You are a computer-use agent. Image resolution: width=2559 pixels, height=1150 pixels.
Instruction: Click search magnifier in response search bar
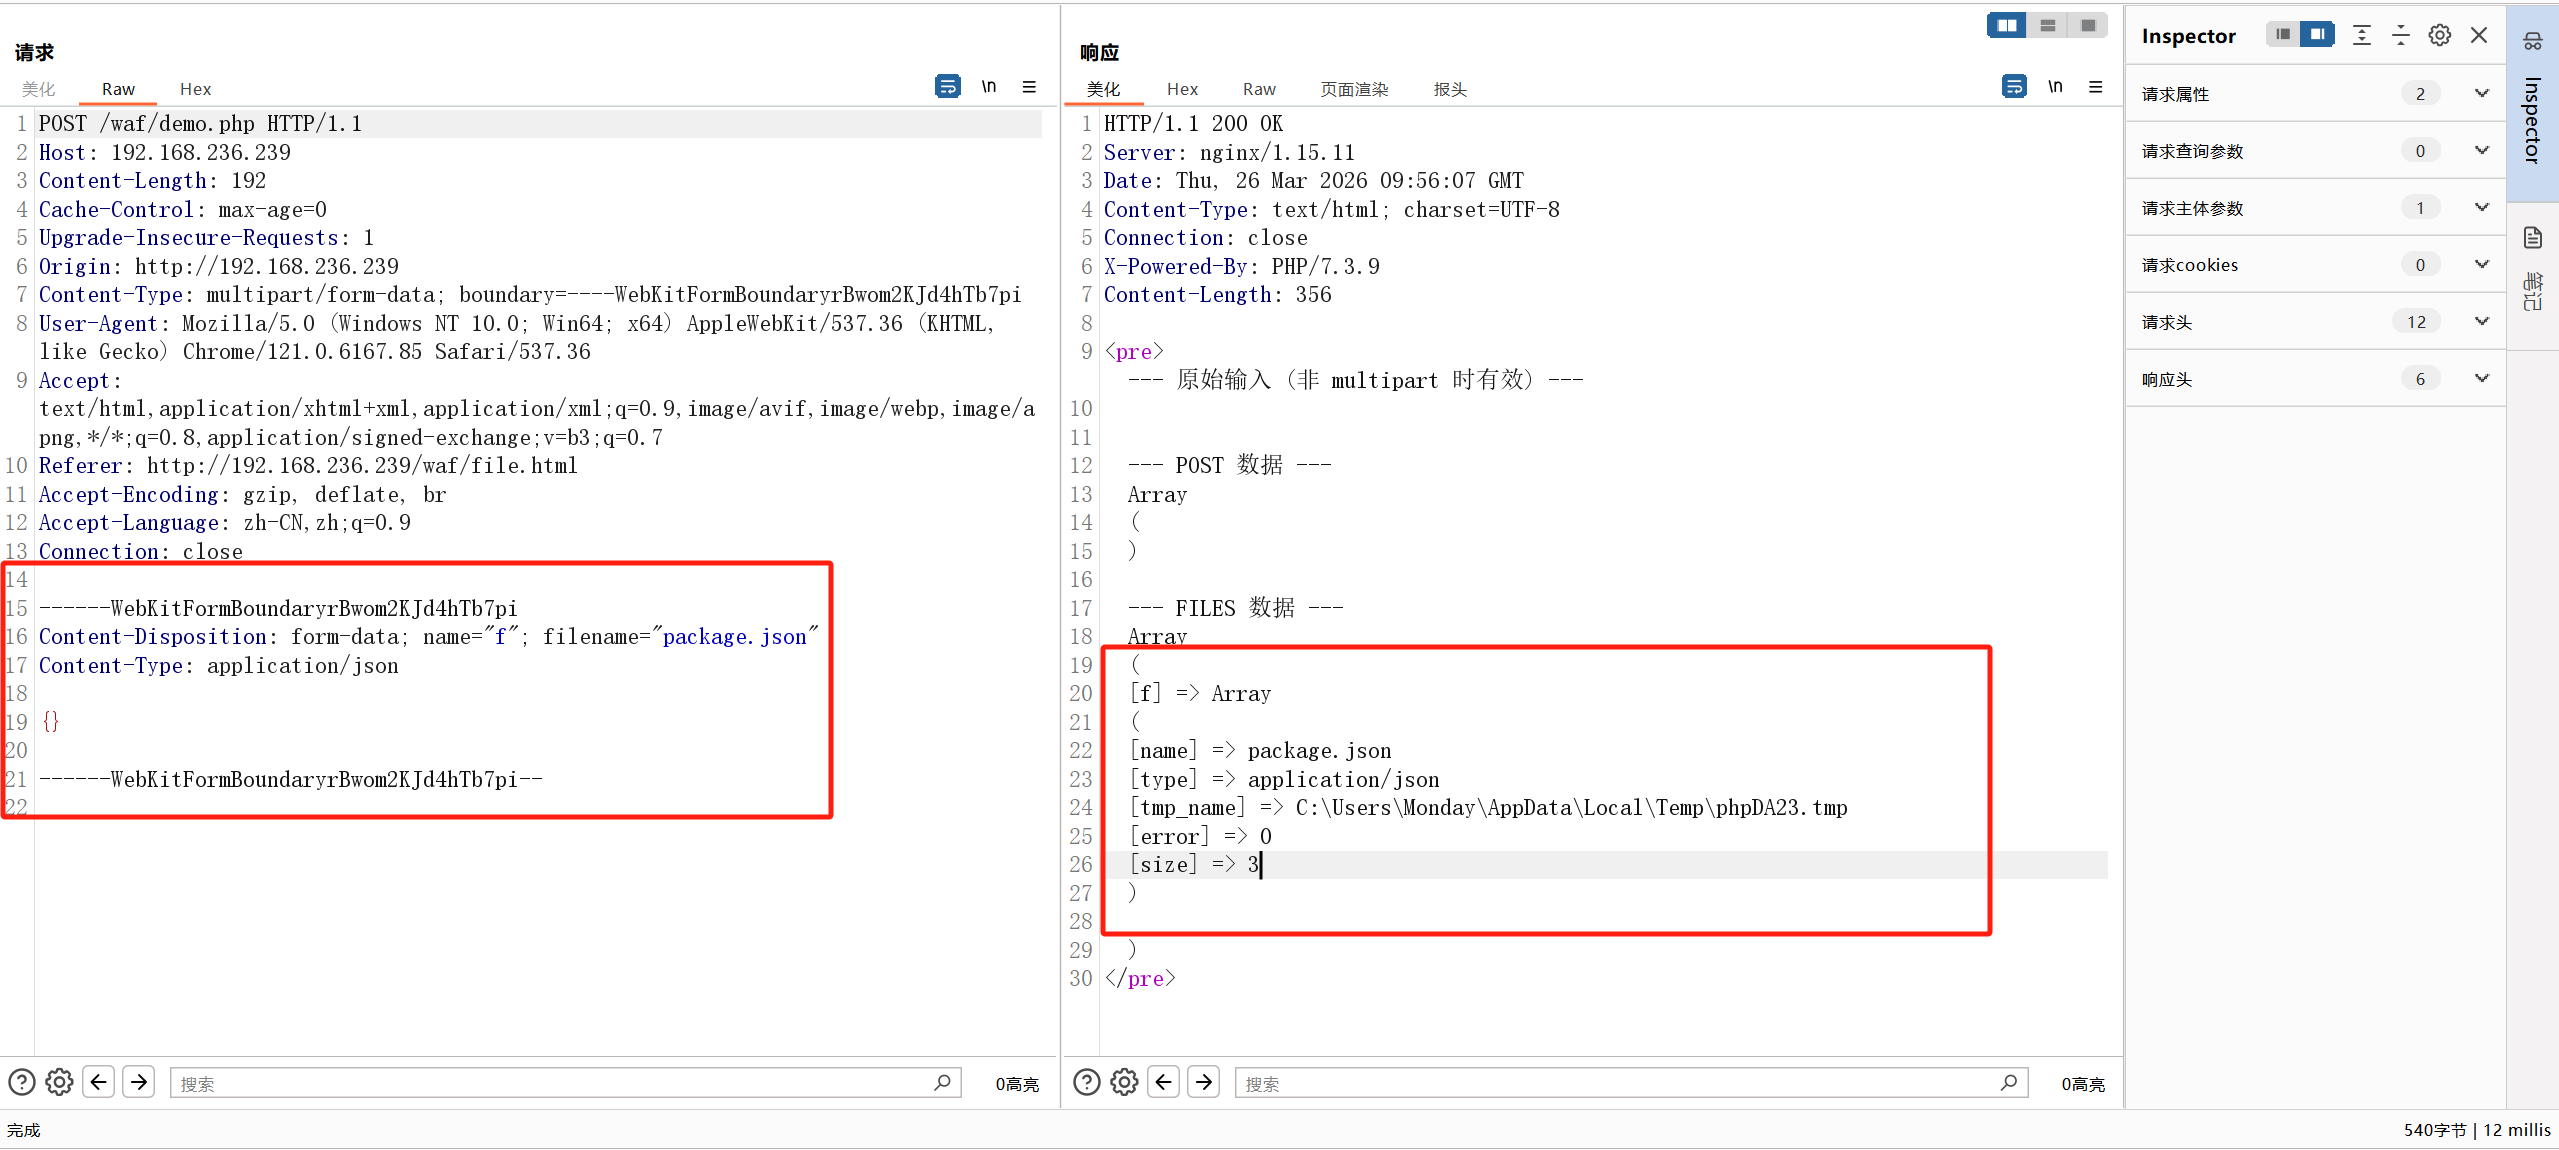click(2008, 1082)
